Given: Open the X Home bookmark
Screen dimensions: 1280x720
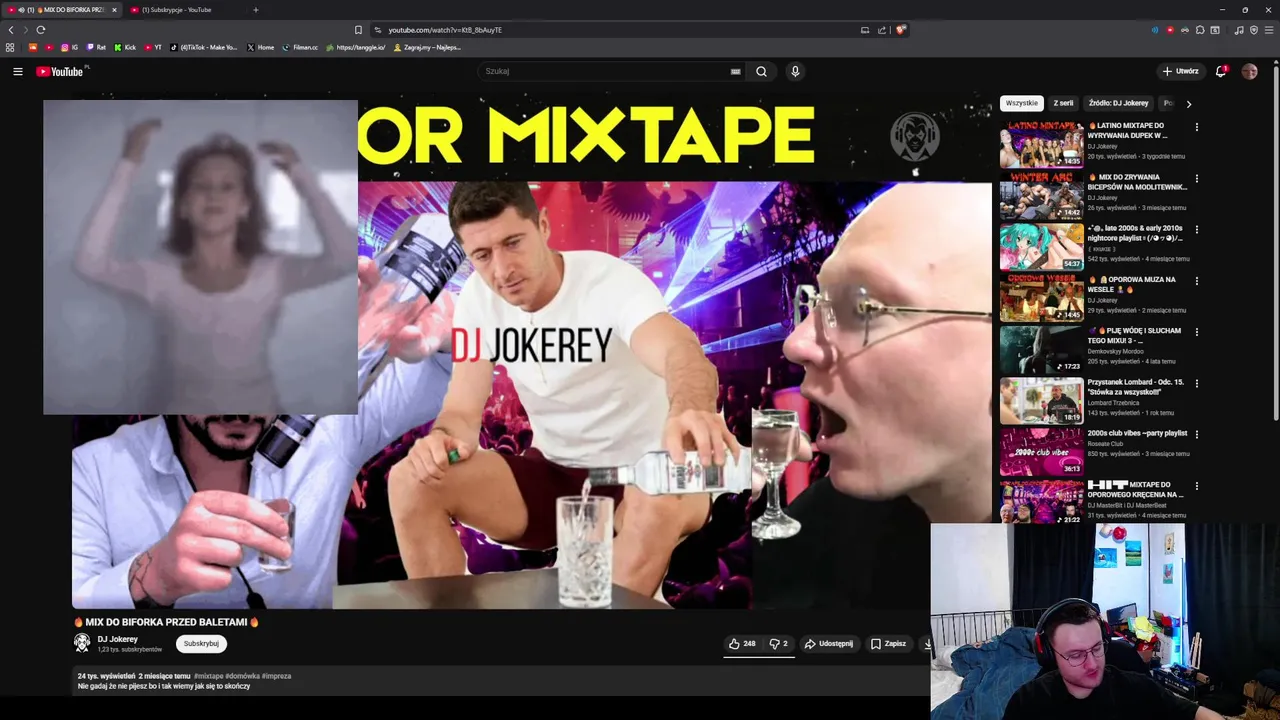Looking at the screenshot, I should (x=261, y=47).
